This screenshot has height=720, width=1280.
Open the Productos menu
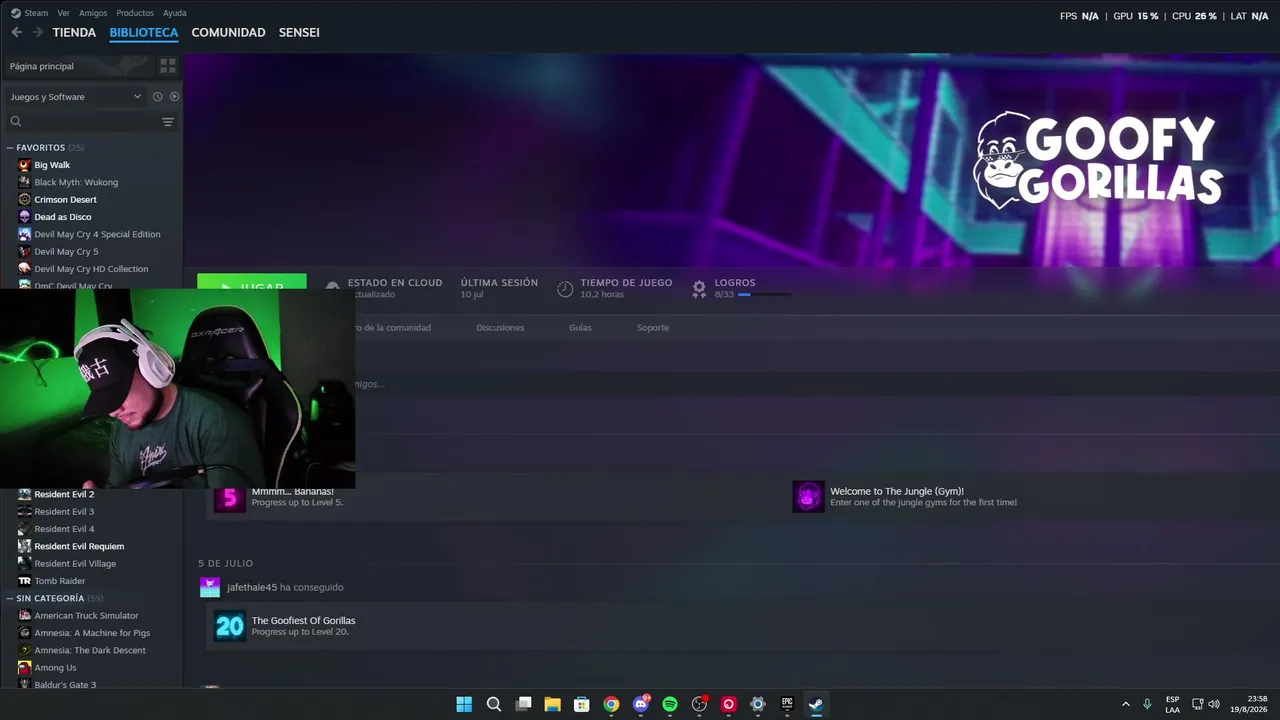coord(135,13)
